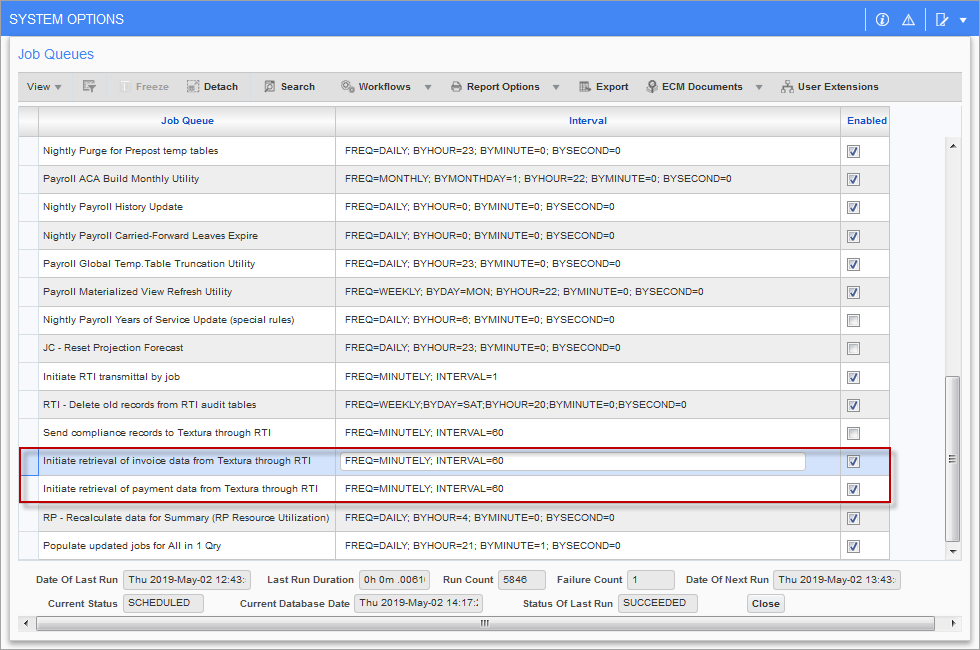
Task: Click the Search toolbar icon
Action: click(270, 87)
